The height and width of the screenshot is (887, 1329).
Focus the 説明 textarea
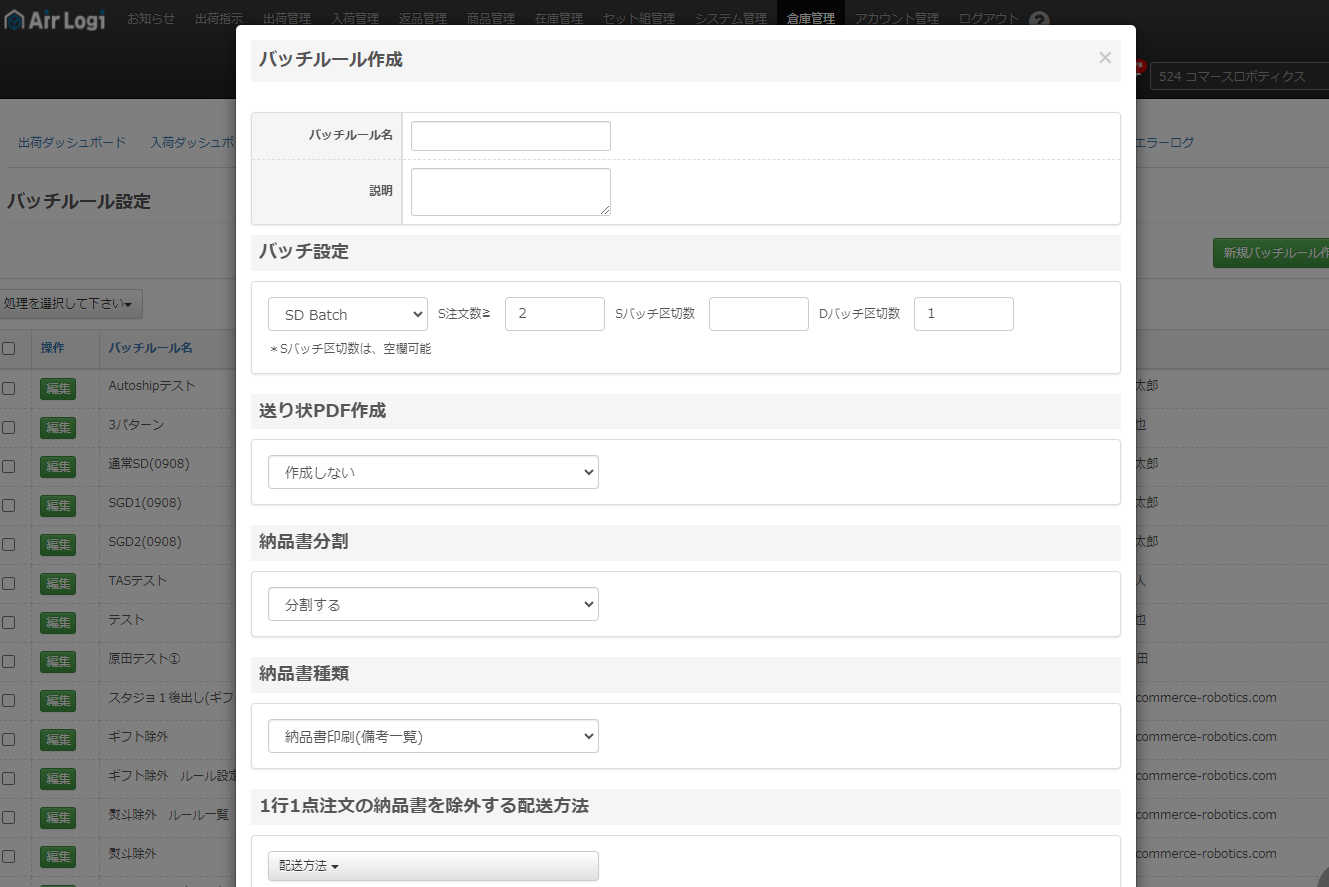pos(510,191)
